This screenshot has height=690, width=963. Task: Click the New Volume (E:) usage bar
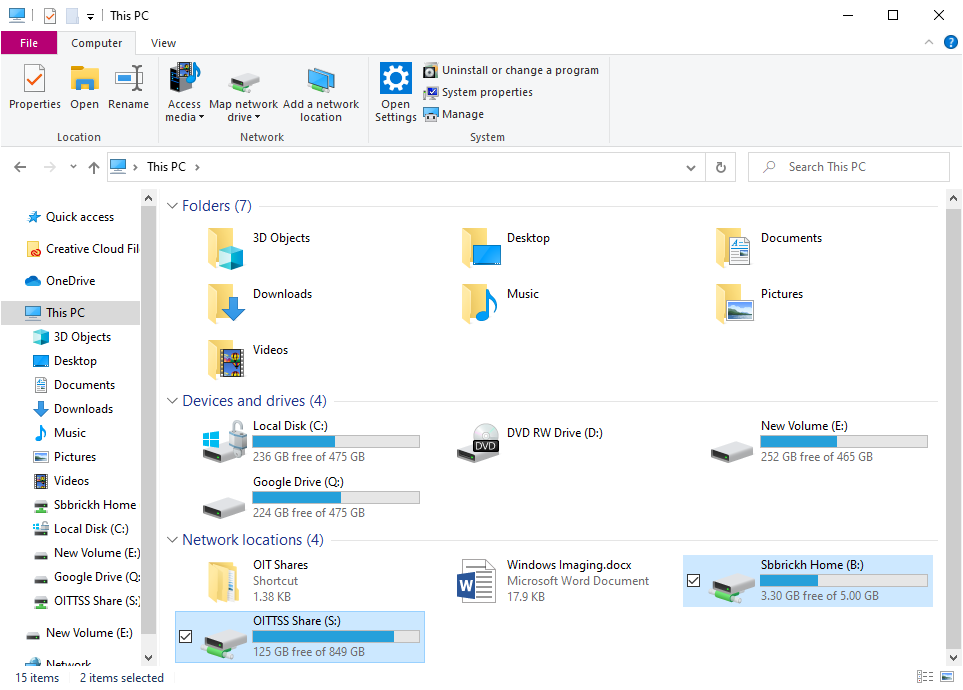point(844,441)
